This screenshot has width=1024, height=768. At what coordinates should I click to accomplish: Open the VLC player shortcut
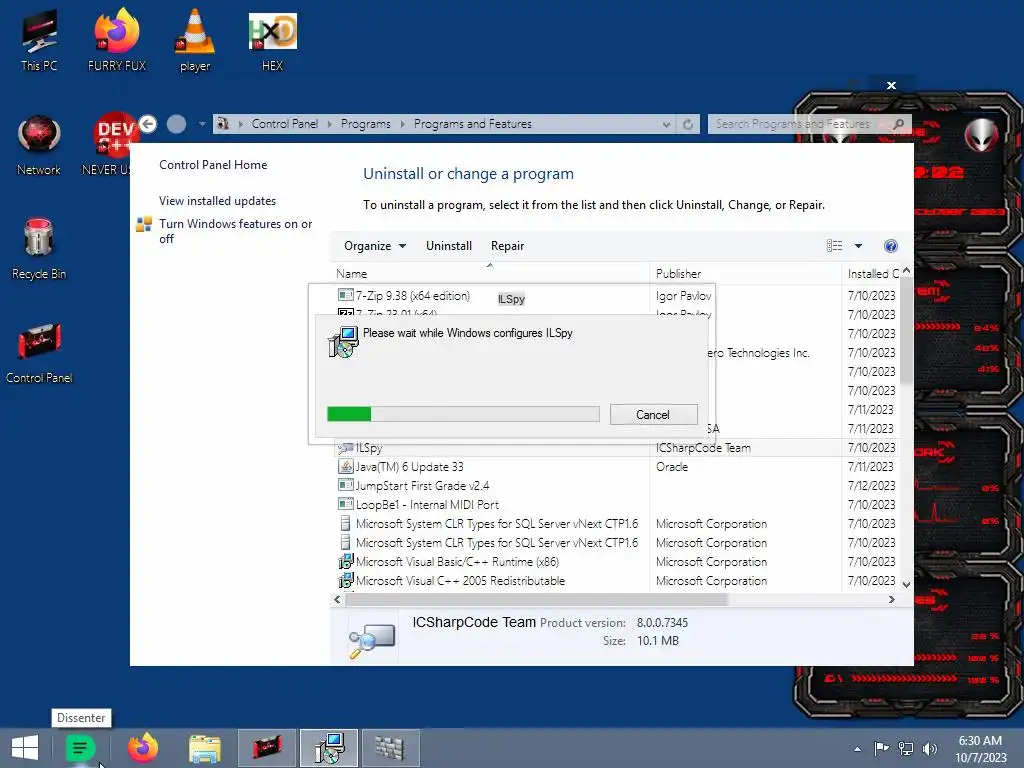pyautogui.click(x=195, y=40)
